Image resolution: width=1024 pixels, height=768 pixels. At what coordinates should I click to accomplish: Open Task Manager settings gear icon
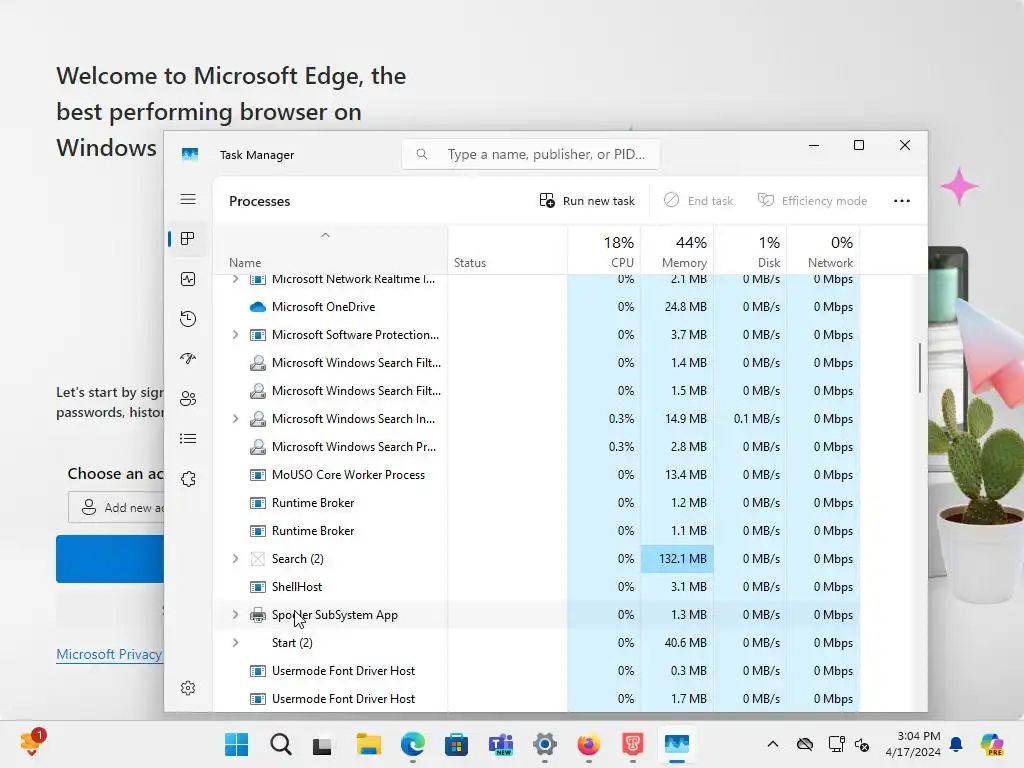pos(188,688)
